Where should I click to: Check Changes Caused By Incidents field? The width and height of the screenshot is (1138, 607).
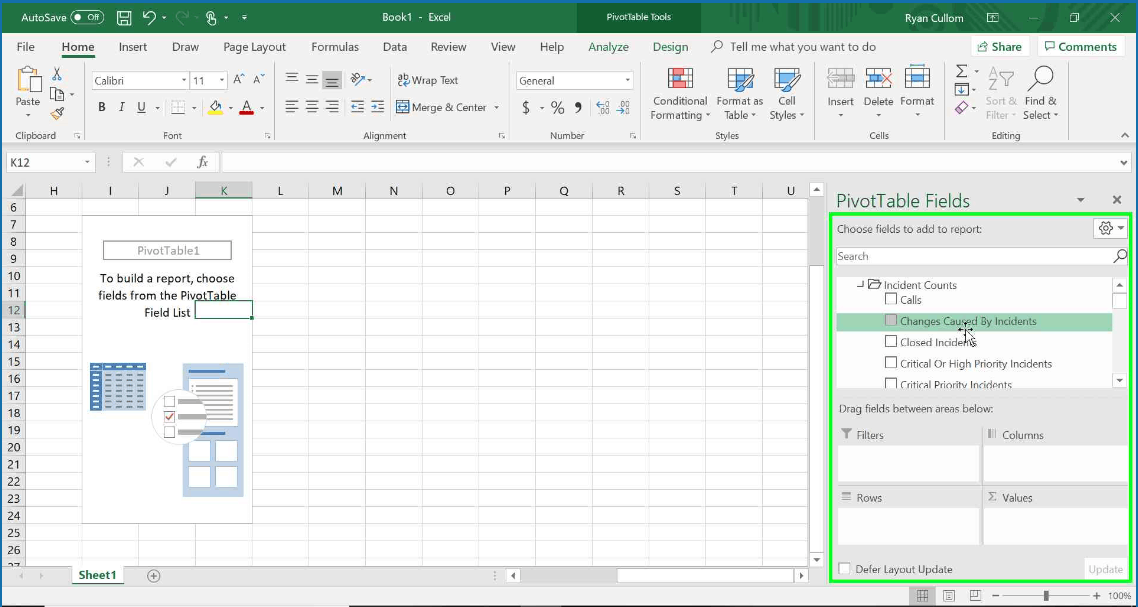(x=891, y=320)
